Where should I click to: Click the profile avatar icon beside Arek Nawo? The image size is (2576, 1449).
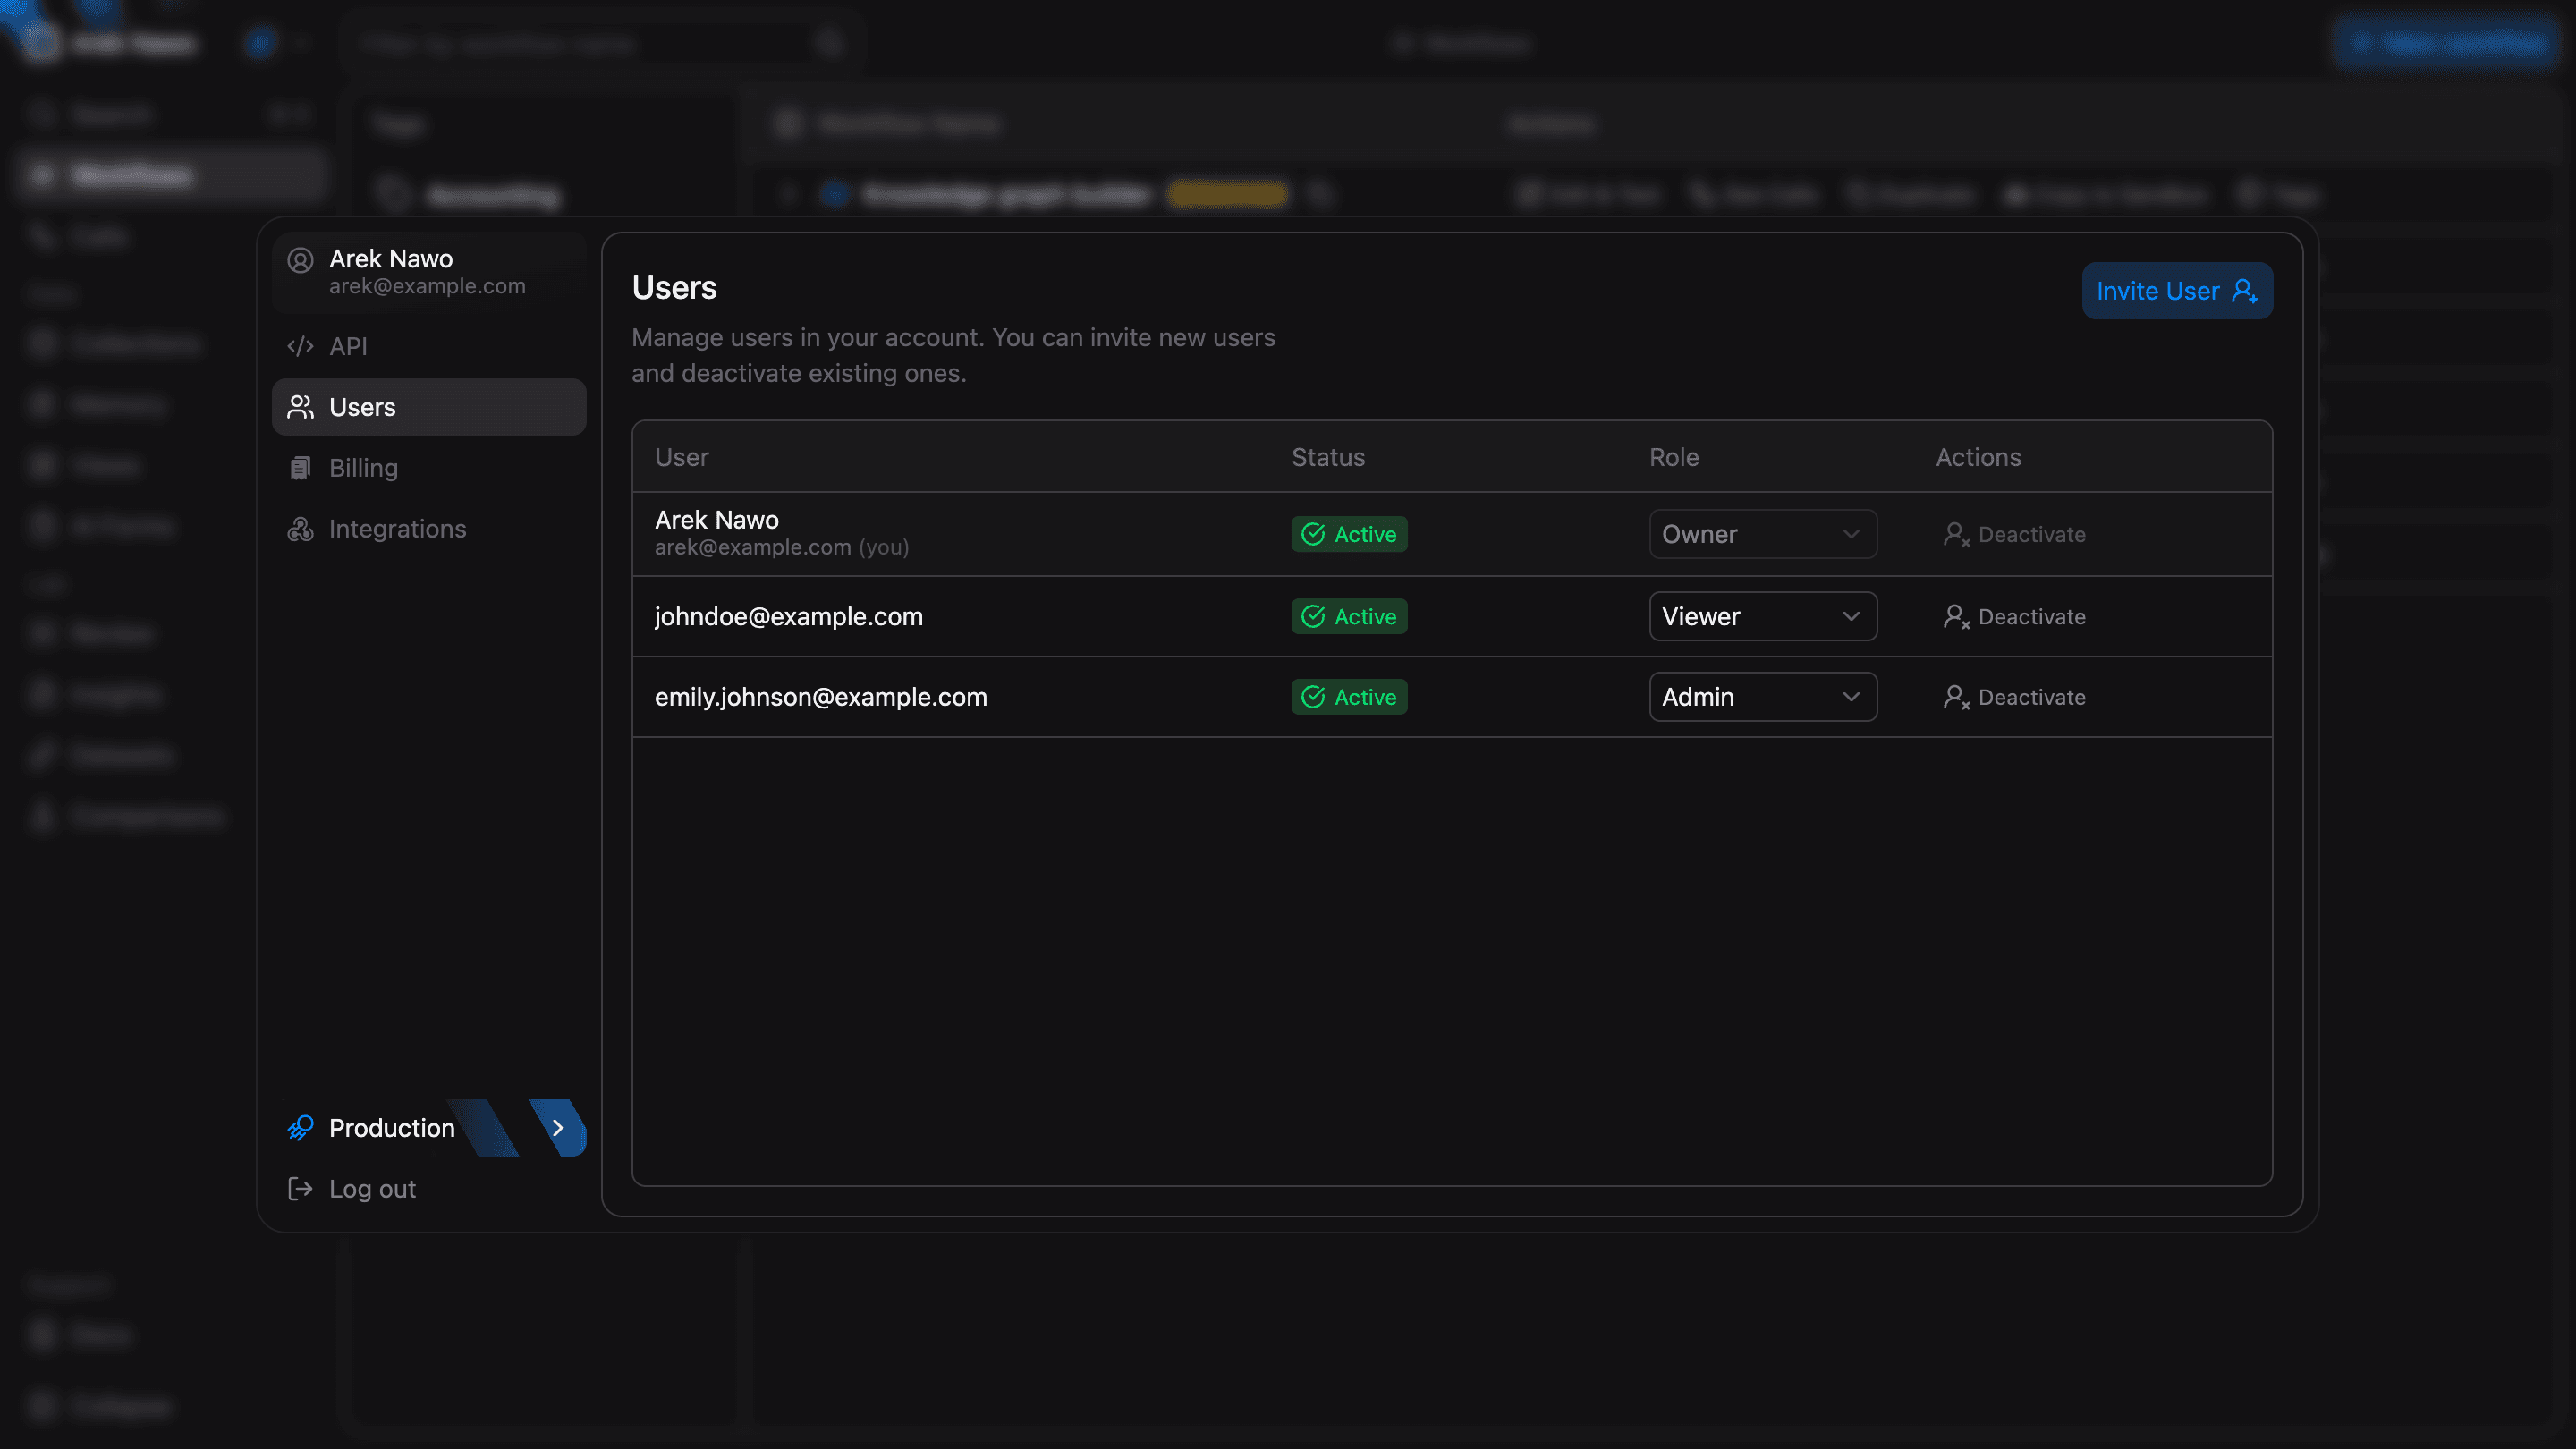click(300, 260)
